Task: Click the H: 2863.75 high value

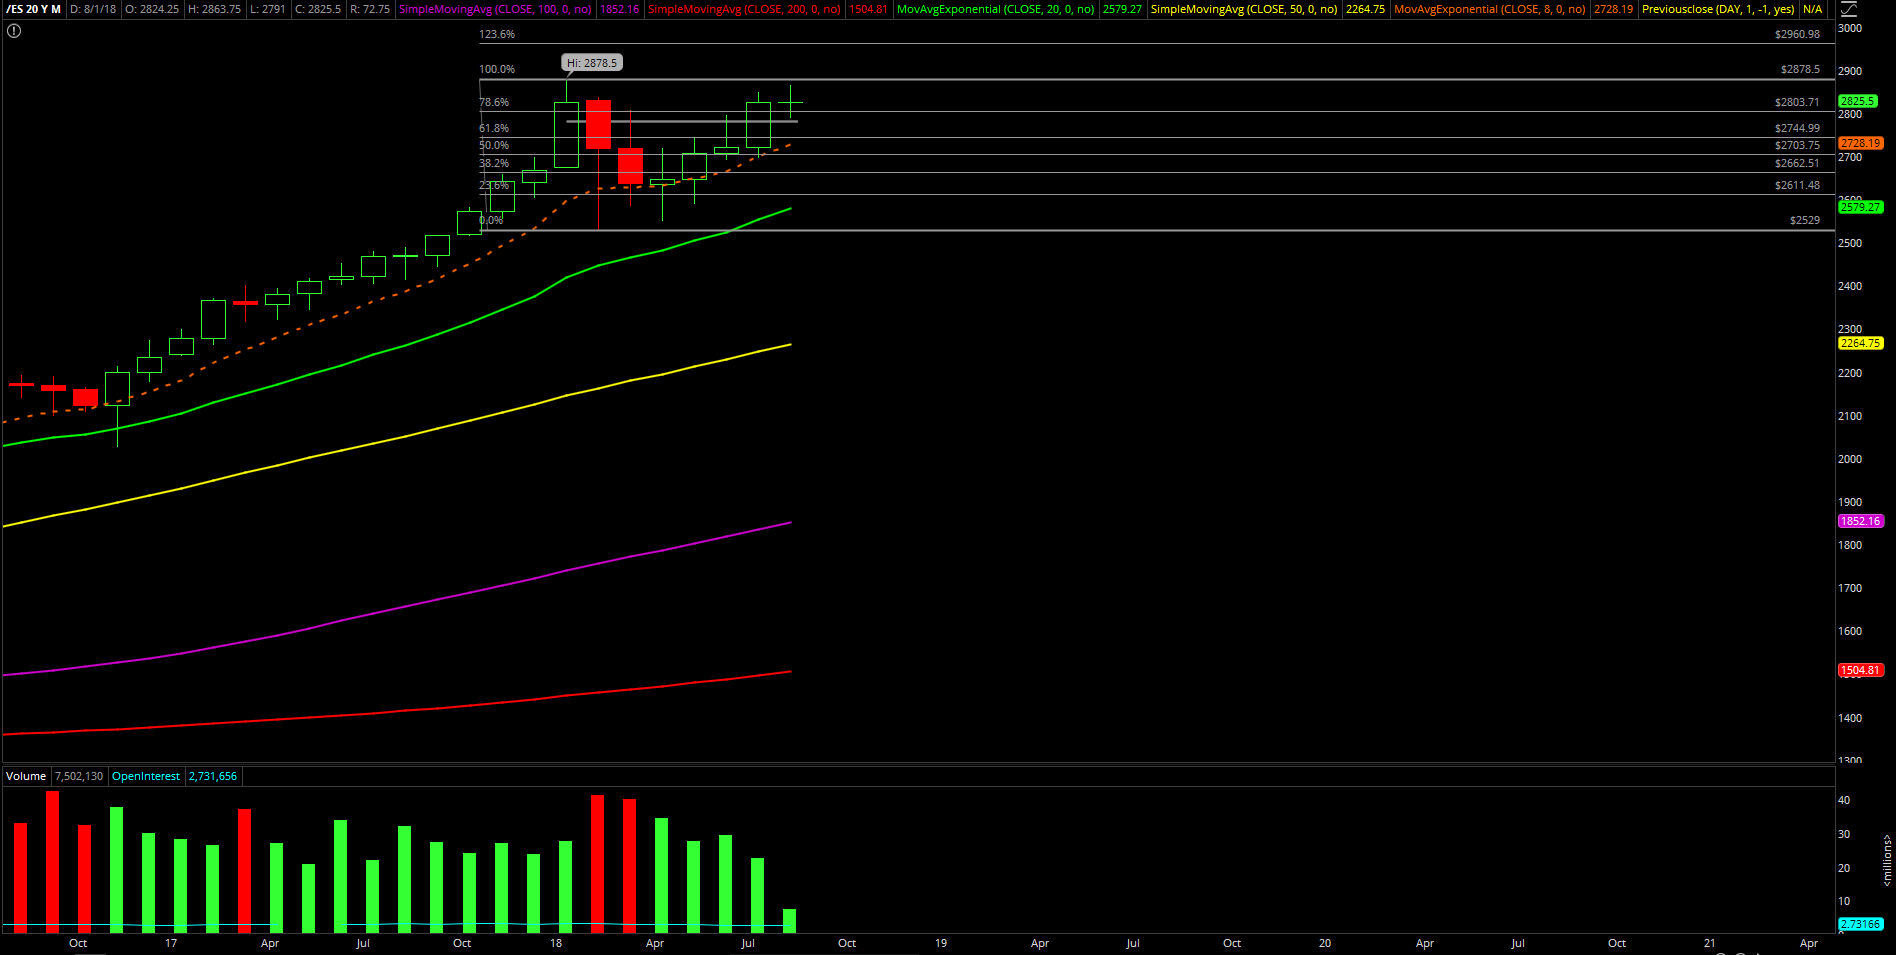Action: [215, 9]
